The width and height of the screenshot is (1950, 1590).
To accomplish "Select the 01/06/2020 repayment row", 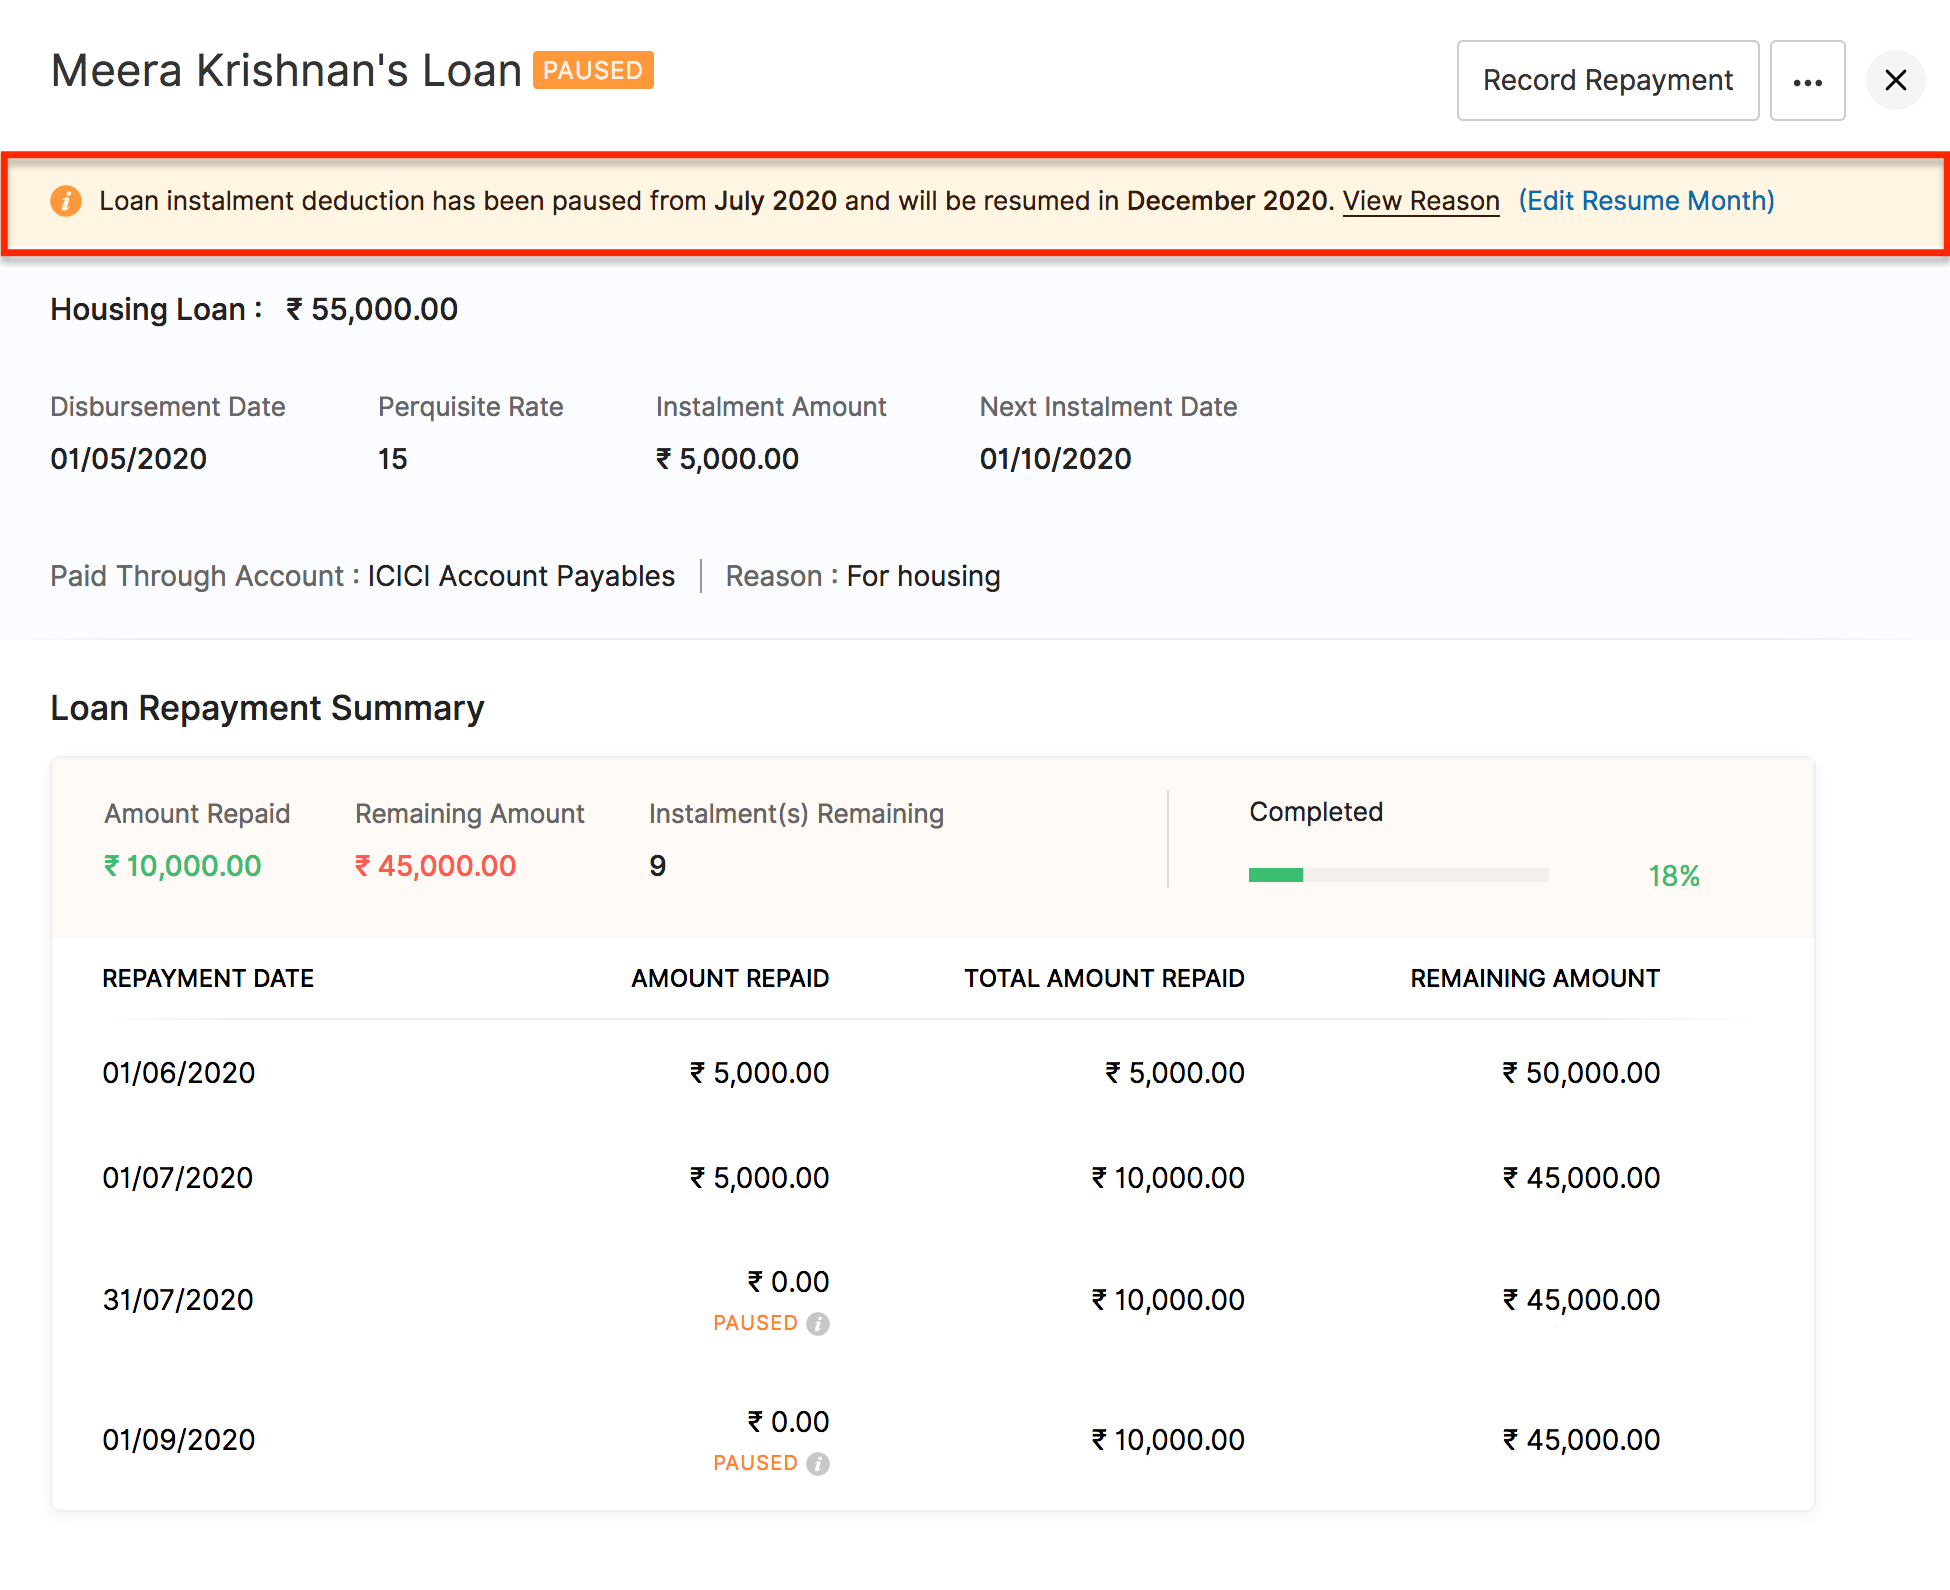I will tap(179, 1073).
